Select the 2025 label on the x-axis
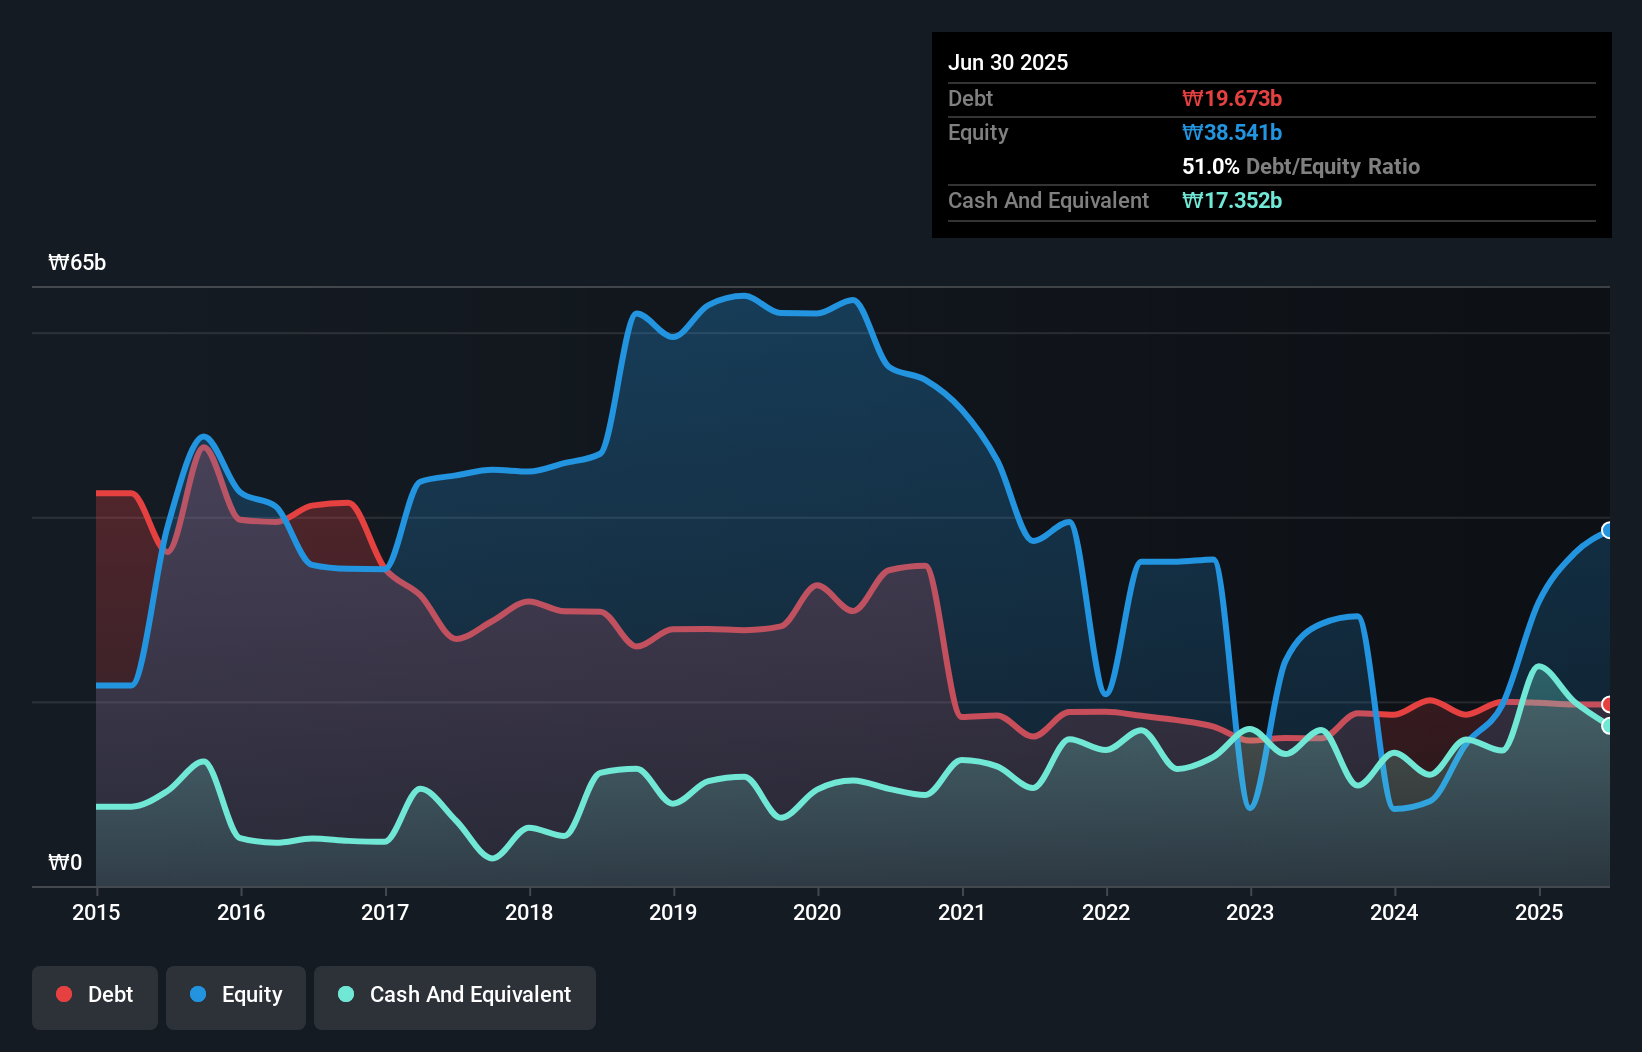The height and width of the screenshot is (1052, 1642). [x=1539, y=912]
